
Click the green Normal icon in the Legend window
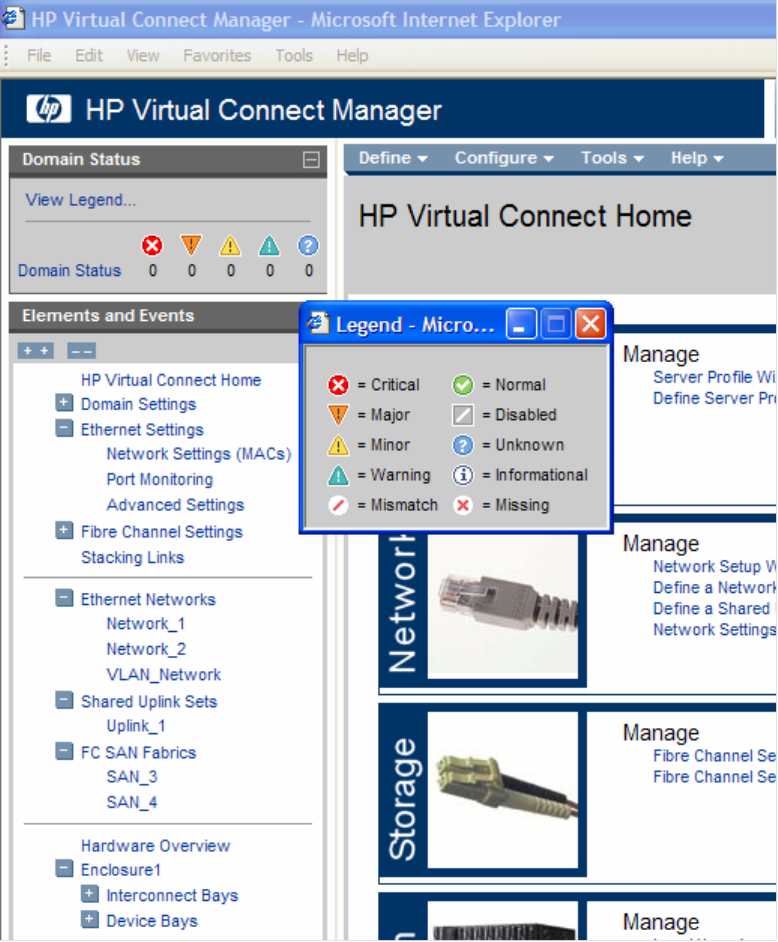point(463,384)
